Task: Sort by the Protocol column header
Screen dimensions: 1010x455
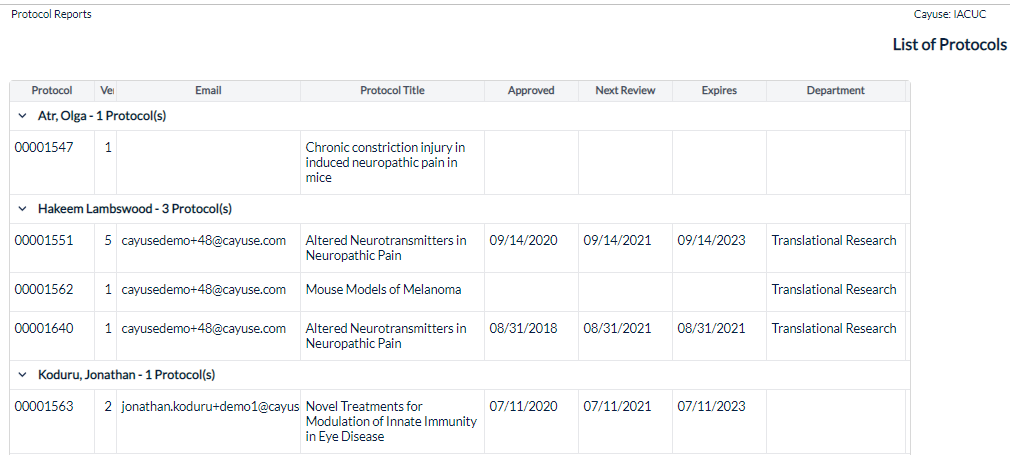Action: [52, 91]
